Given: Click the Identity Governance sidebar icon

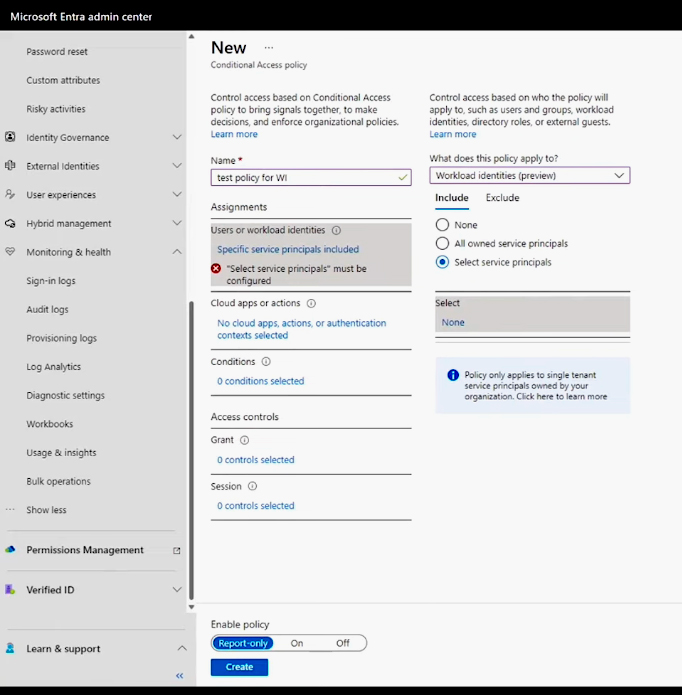Looking at the screenshot, I should (x=10, y=137).
